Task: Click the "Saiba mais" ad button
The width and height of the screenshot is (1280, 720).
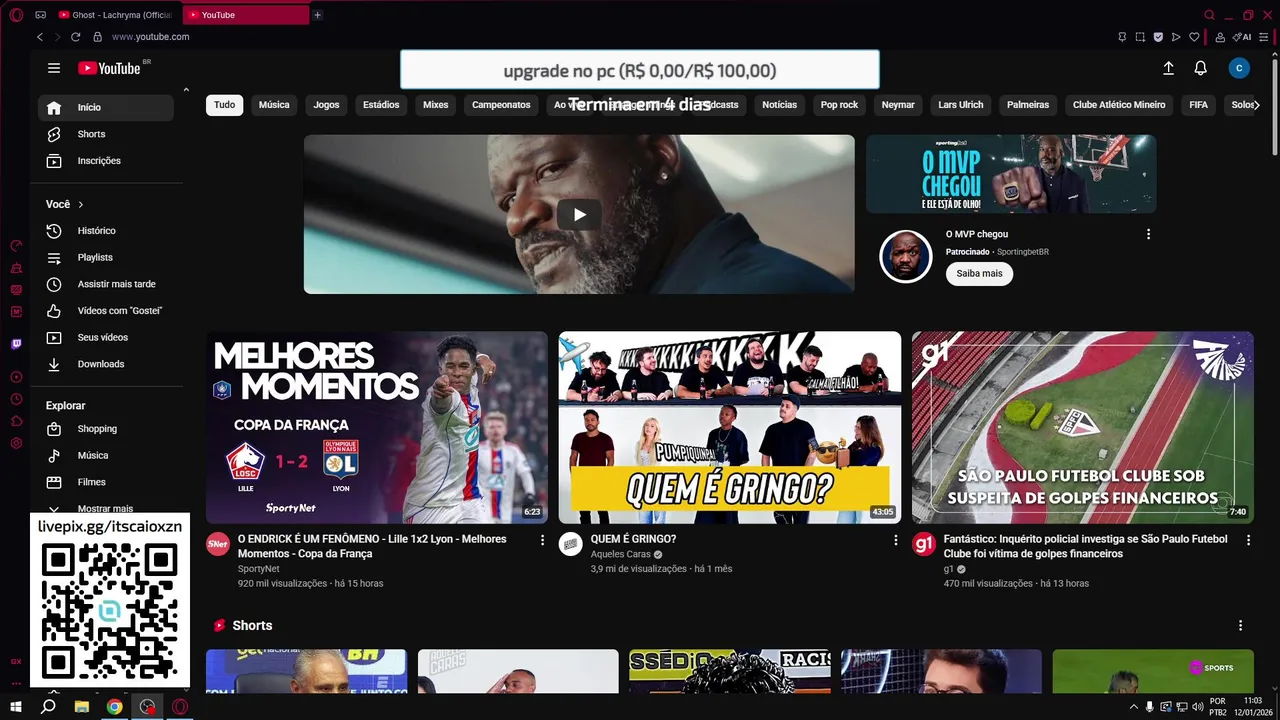Action: (x=979, y=274)
